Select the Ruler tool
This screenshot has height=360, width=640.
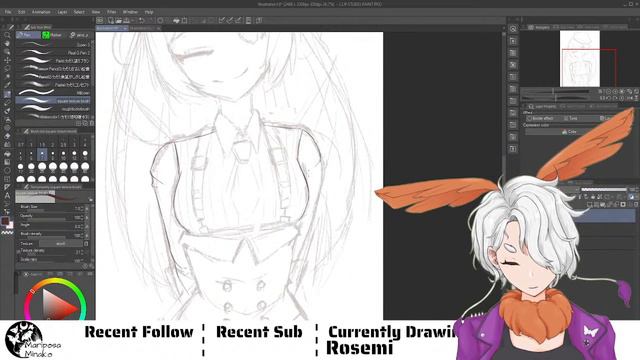pos(7,187)
